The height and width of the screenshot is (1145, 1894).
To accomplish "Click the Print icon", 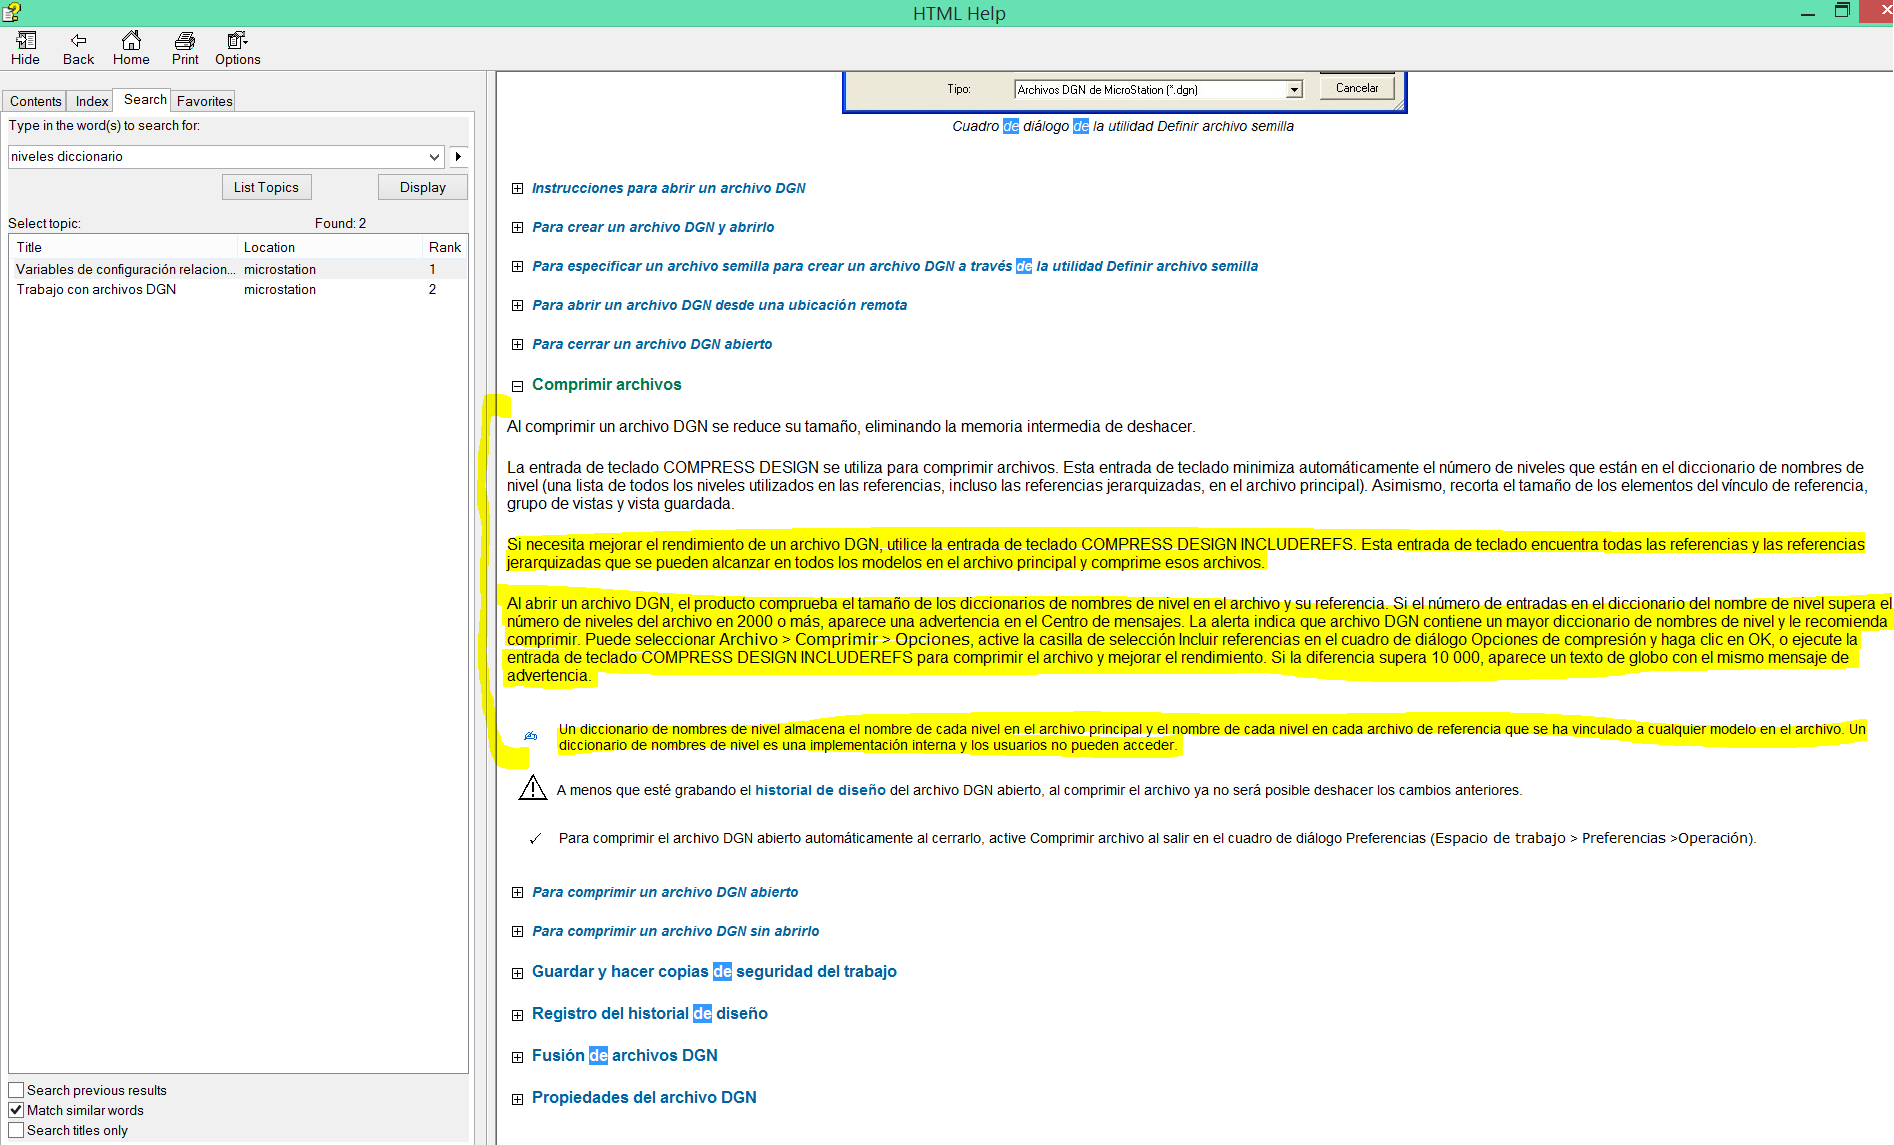I will [x=185, y=41].
